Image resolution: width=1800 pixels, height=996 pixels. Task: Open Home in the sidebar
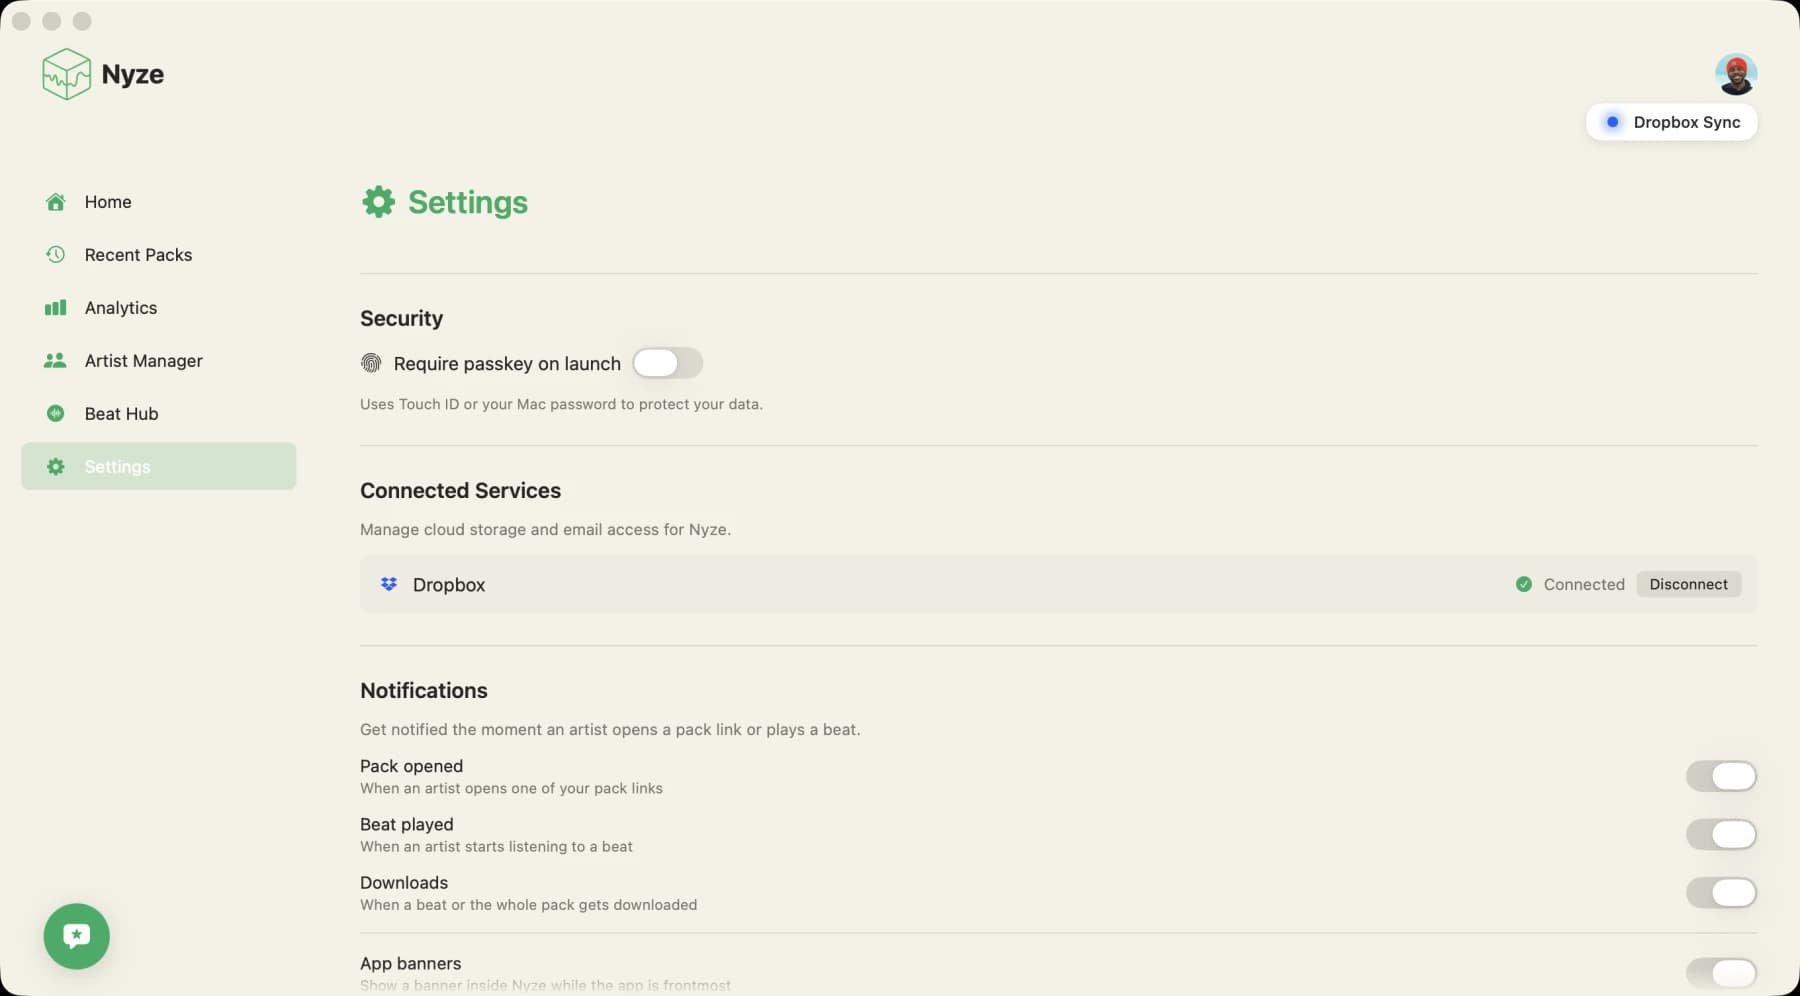coord(159,202)
